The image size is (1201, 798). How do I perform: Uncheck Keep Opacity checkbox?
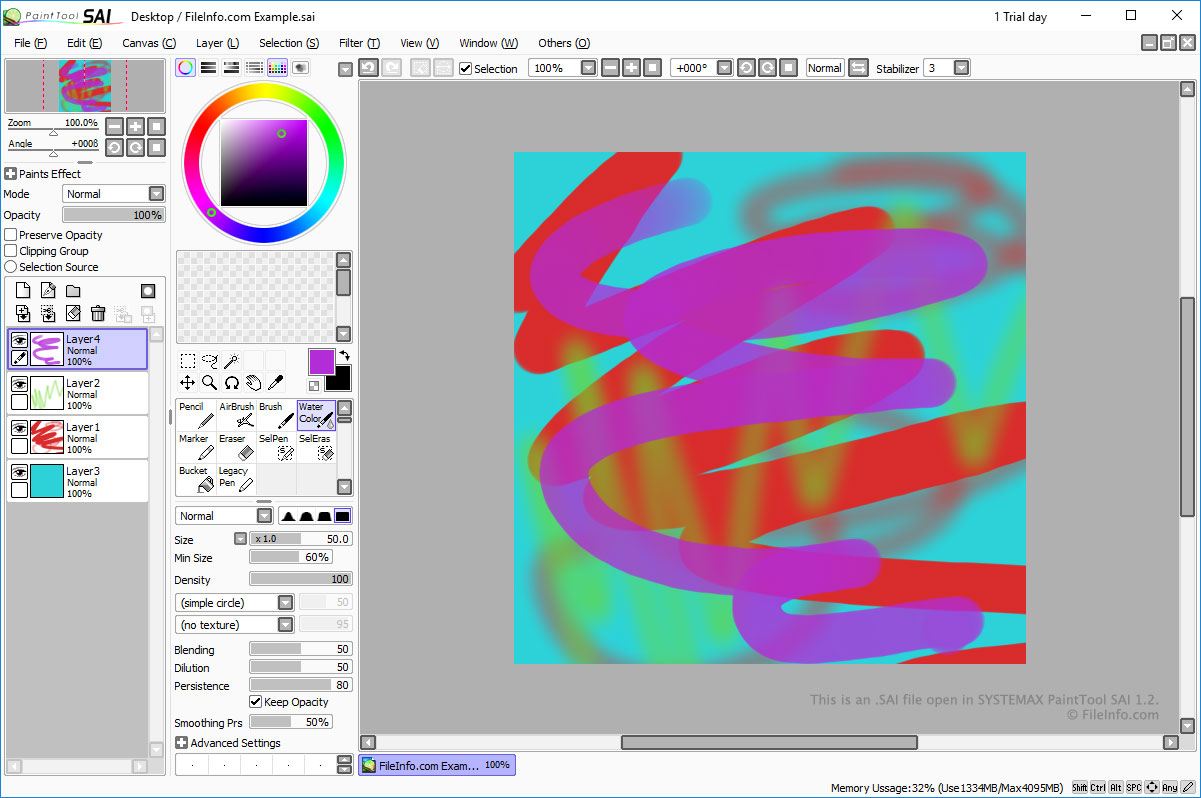(255, 702)
